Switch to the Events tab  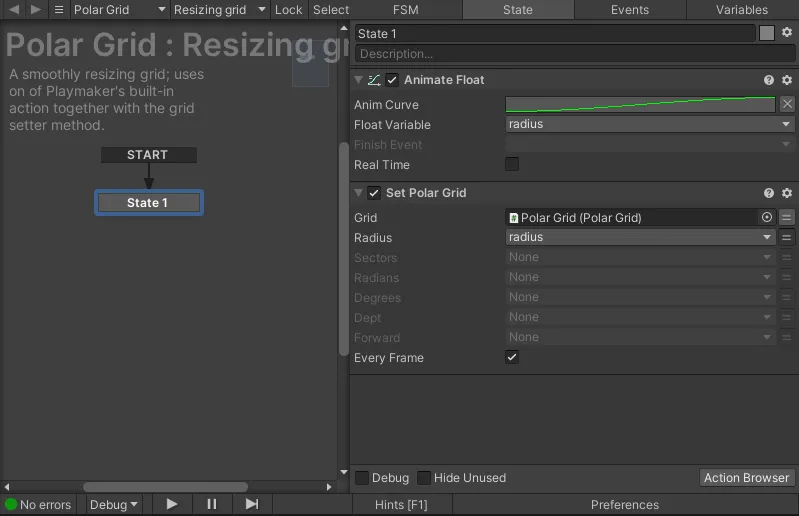point(630,10)
